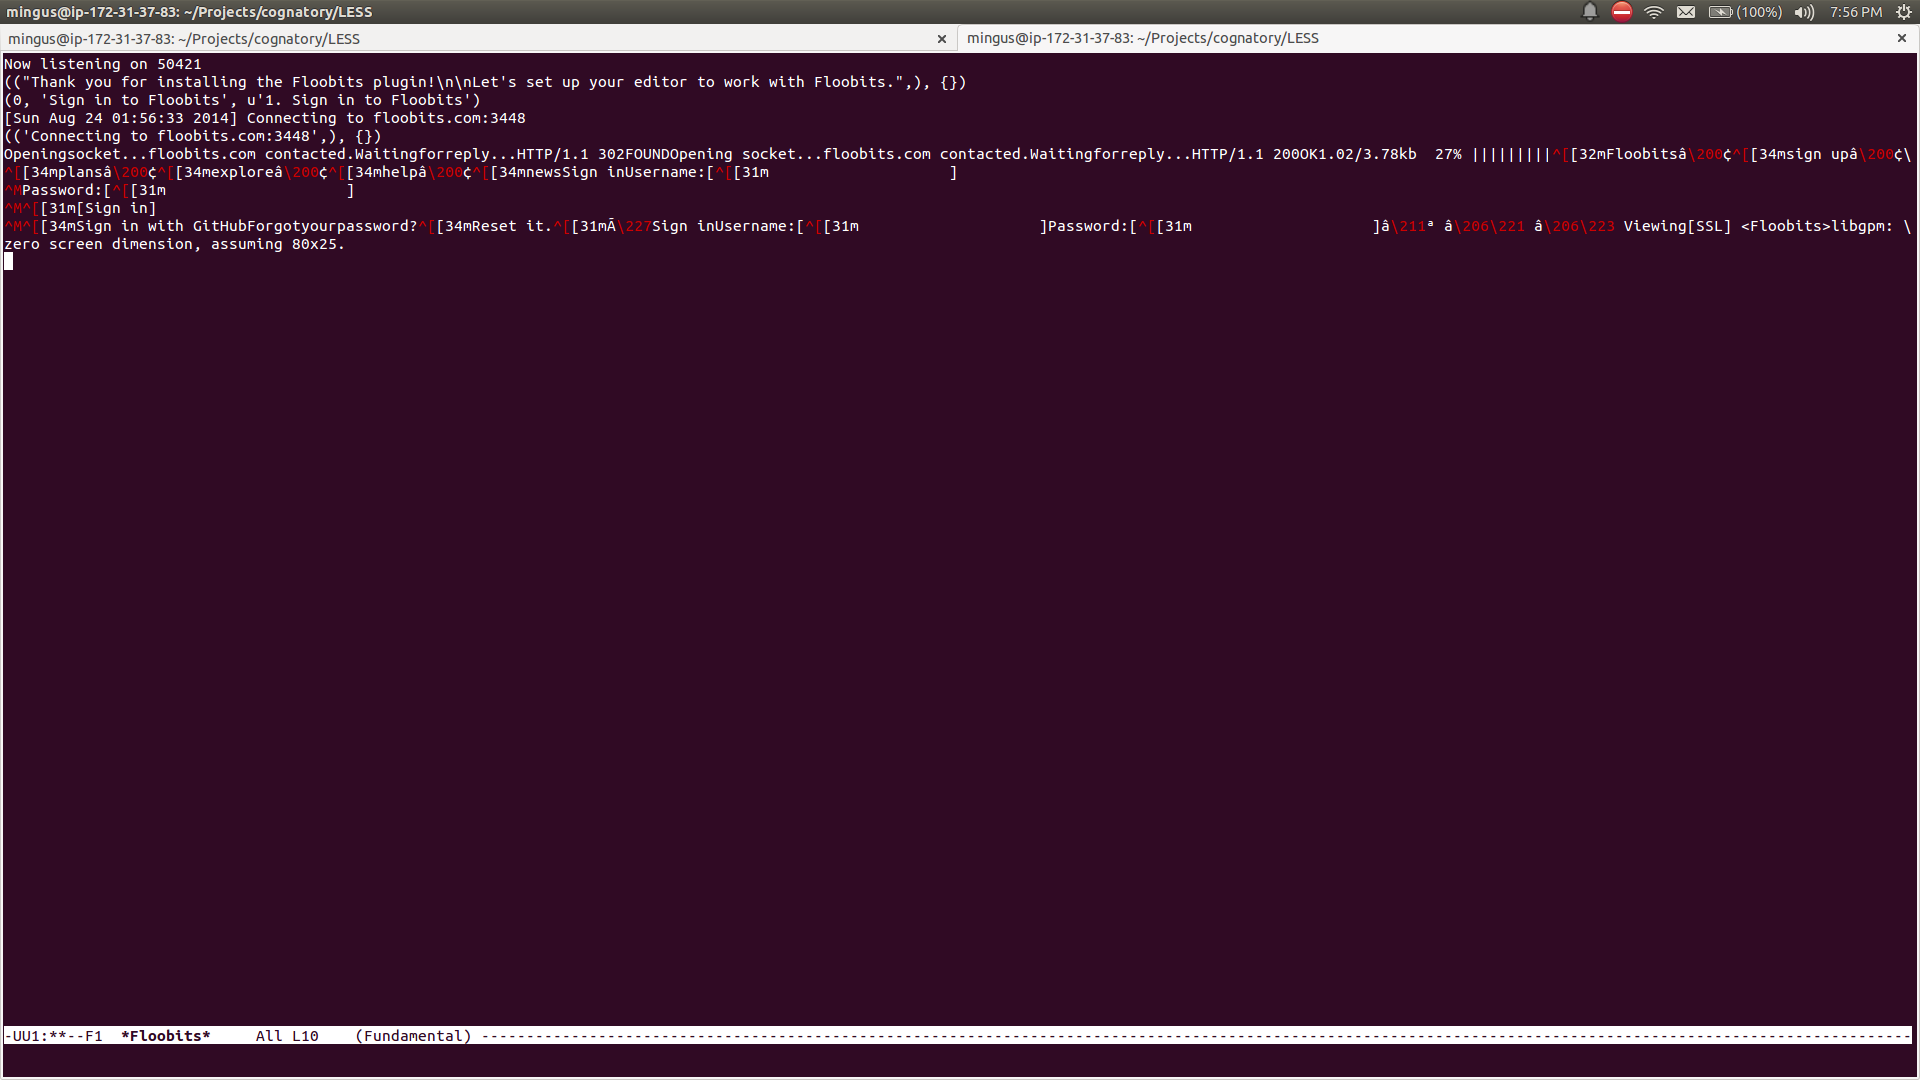Click the (Fundamental) mode indicator

point(413,1036)
